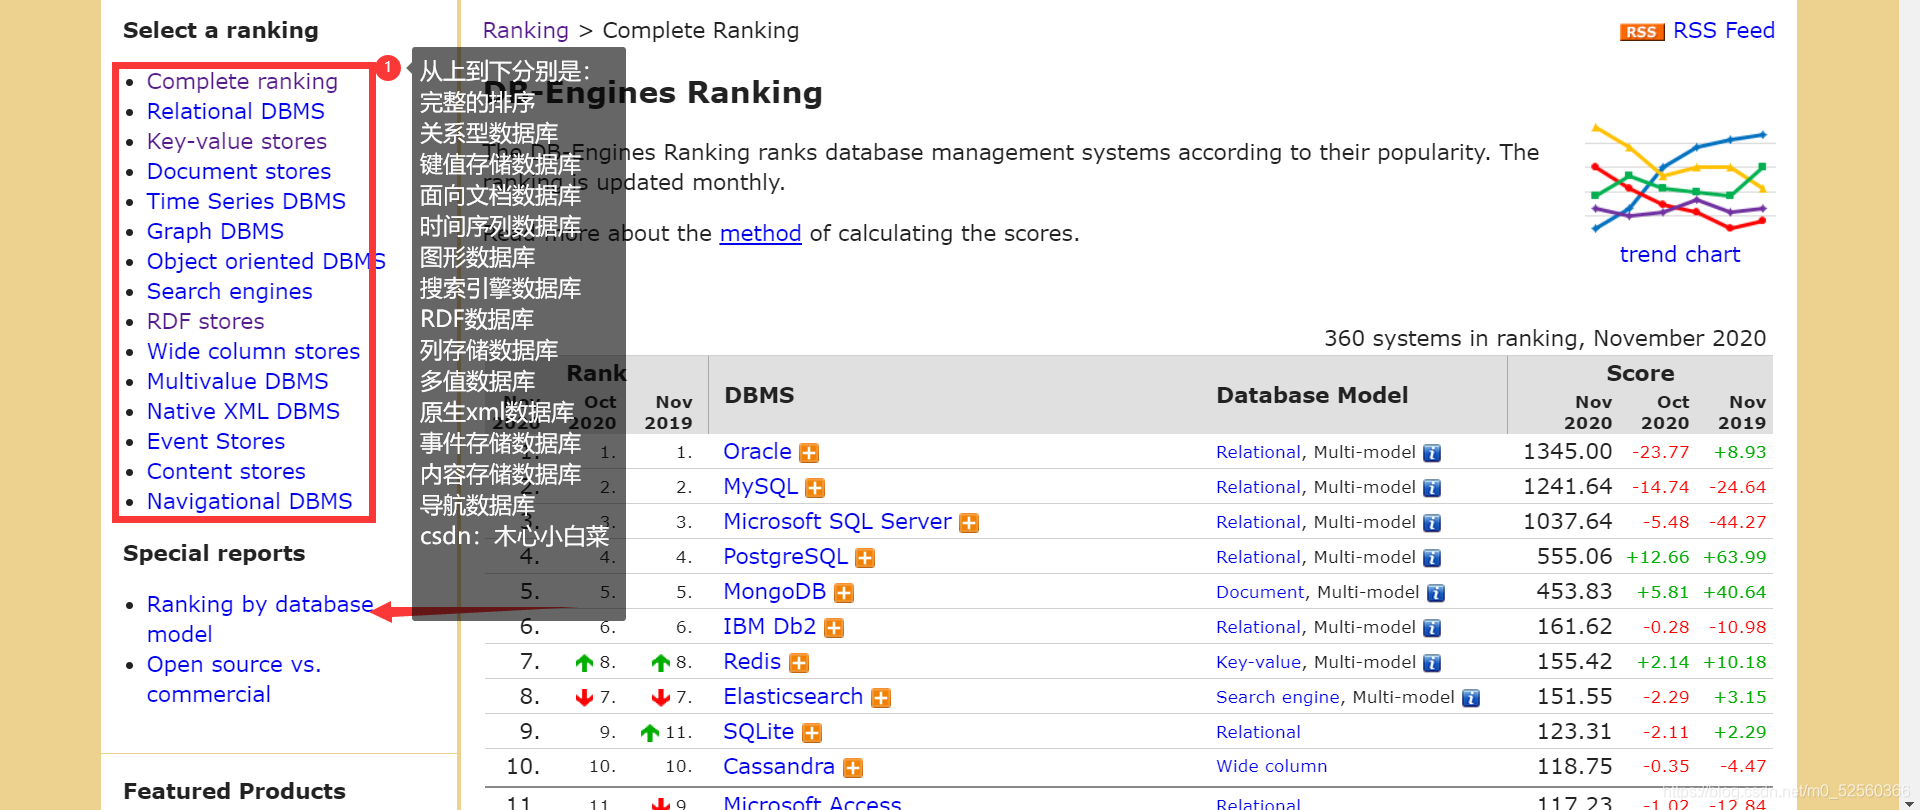Click plus icon beside Microsoft SQL Server
This screenshot has height=810, width=1920.
[969, 523]
